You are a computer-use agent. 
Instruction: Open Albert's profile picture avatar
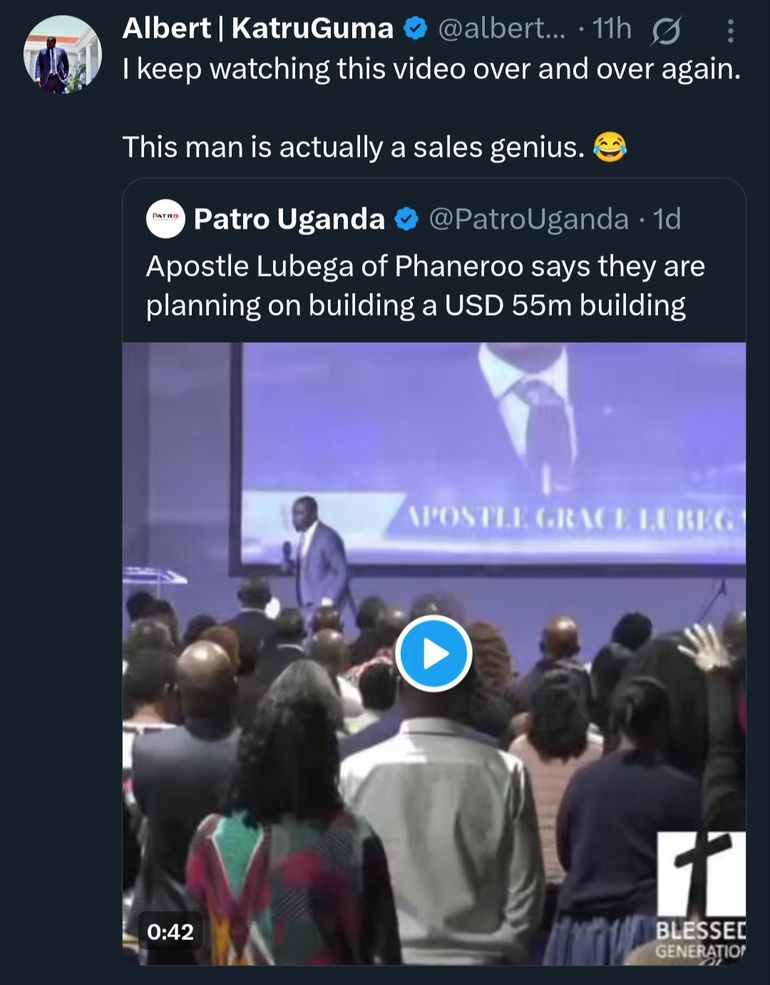coord(62,54)
